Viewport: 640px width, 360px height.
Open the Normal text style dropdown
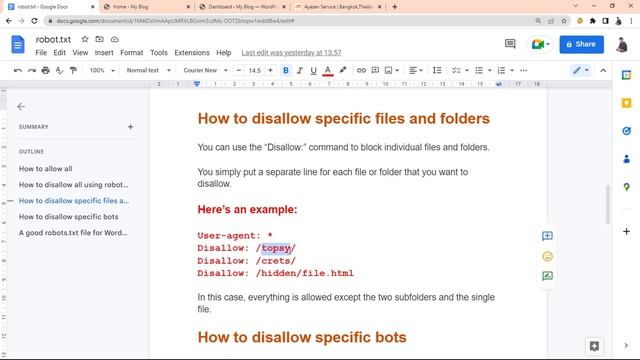coord(148,71)
